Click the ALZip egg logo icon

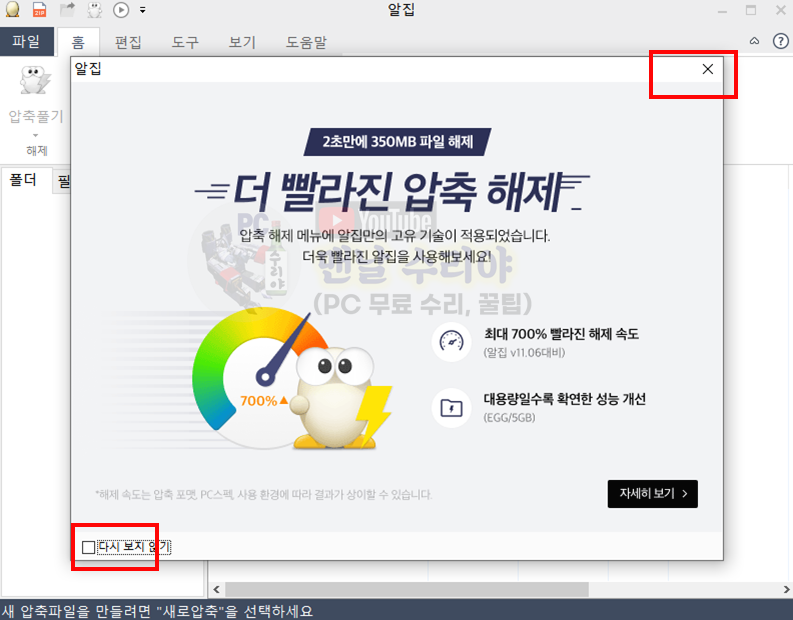12,9
